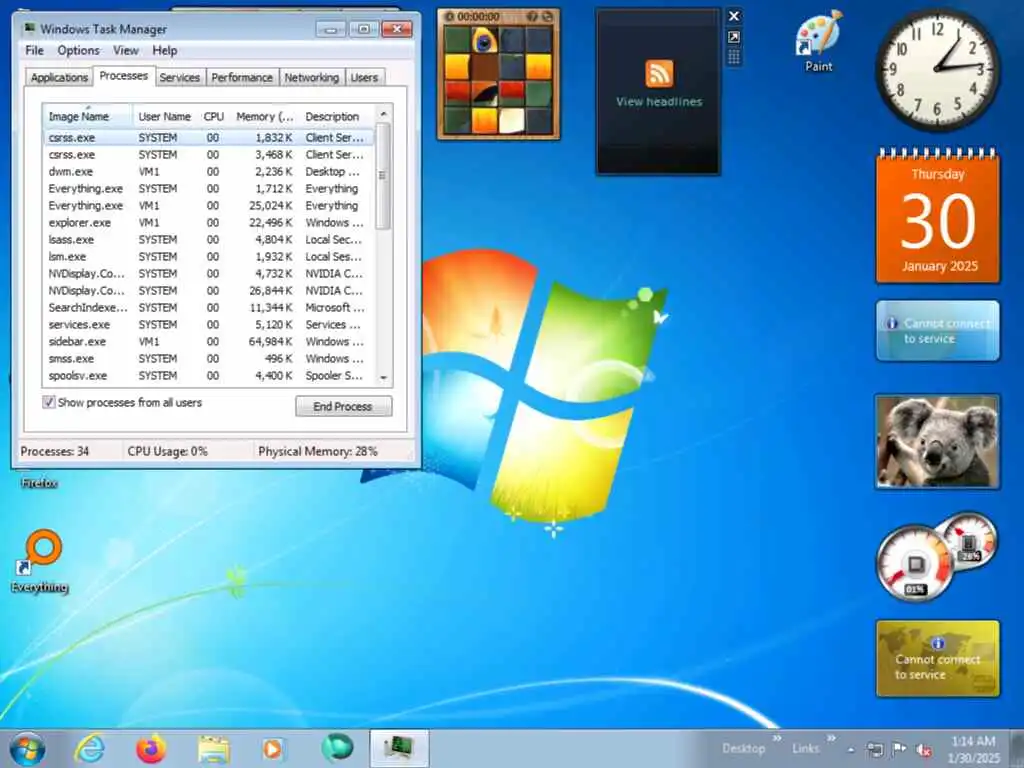Click the Desktop toolbar label on taskbar
Image resolution: width=1024 pixels, height=768 pixels.
click(744, 749)
